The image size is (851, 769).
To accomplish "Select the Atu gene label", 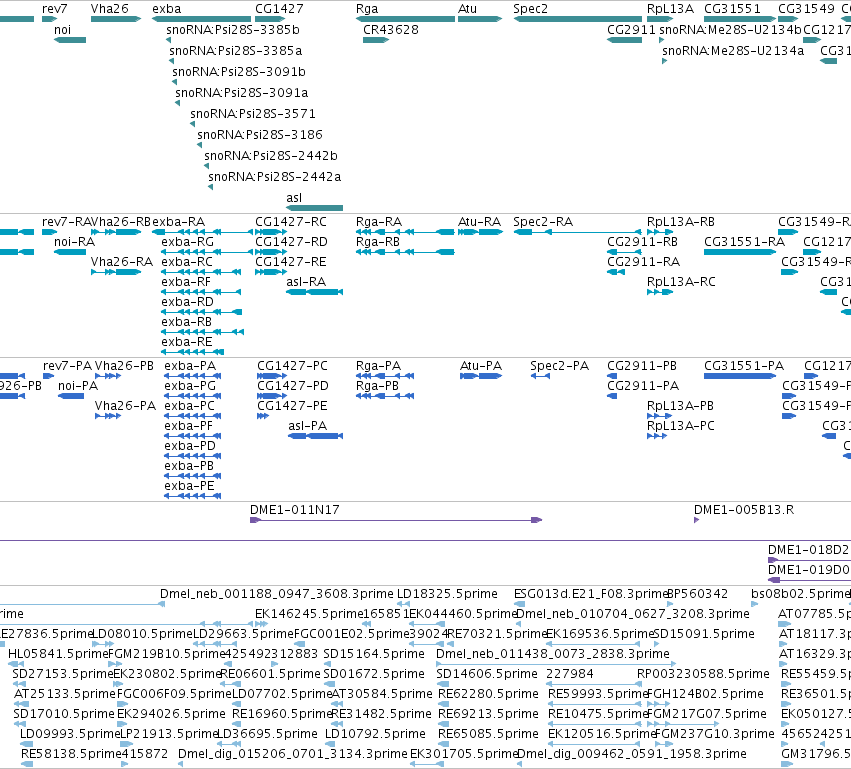I will point(467,9).
